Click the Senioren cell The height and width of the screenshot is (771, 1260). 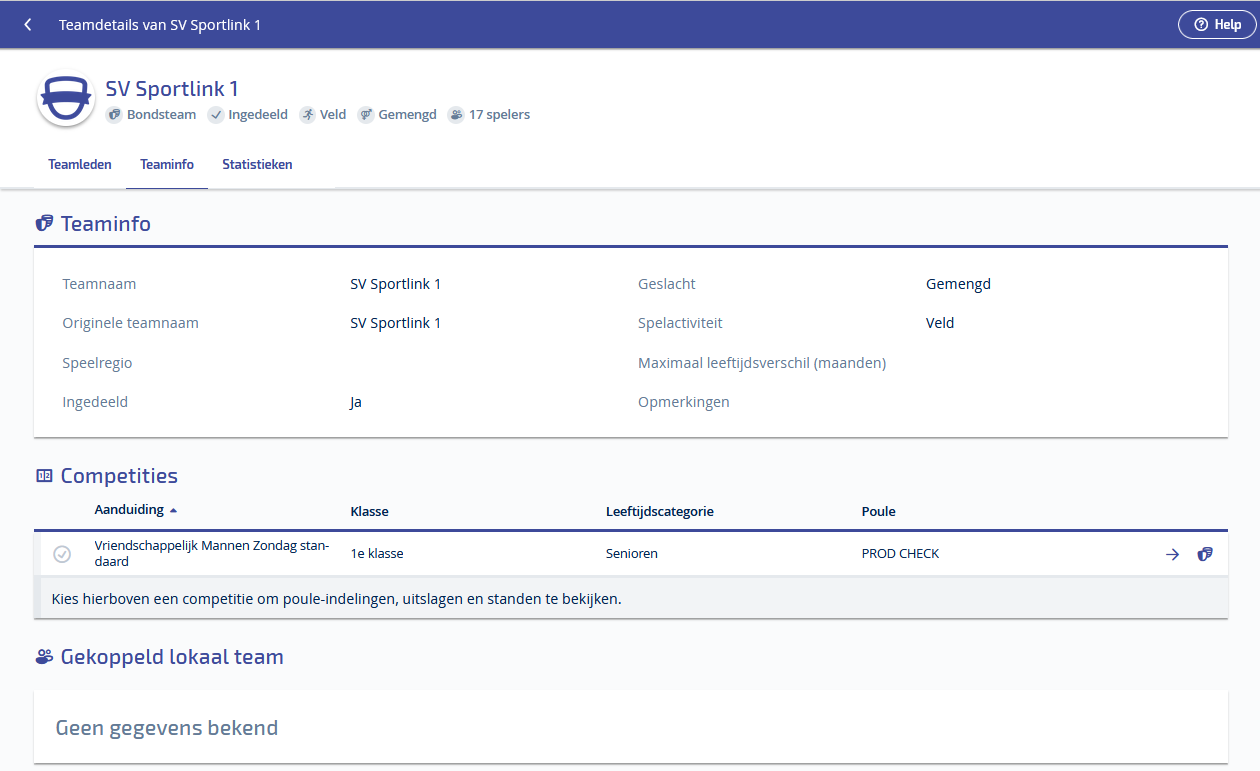tap(632, 553)
